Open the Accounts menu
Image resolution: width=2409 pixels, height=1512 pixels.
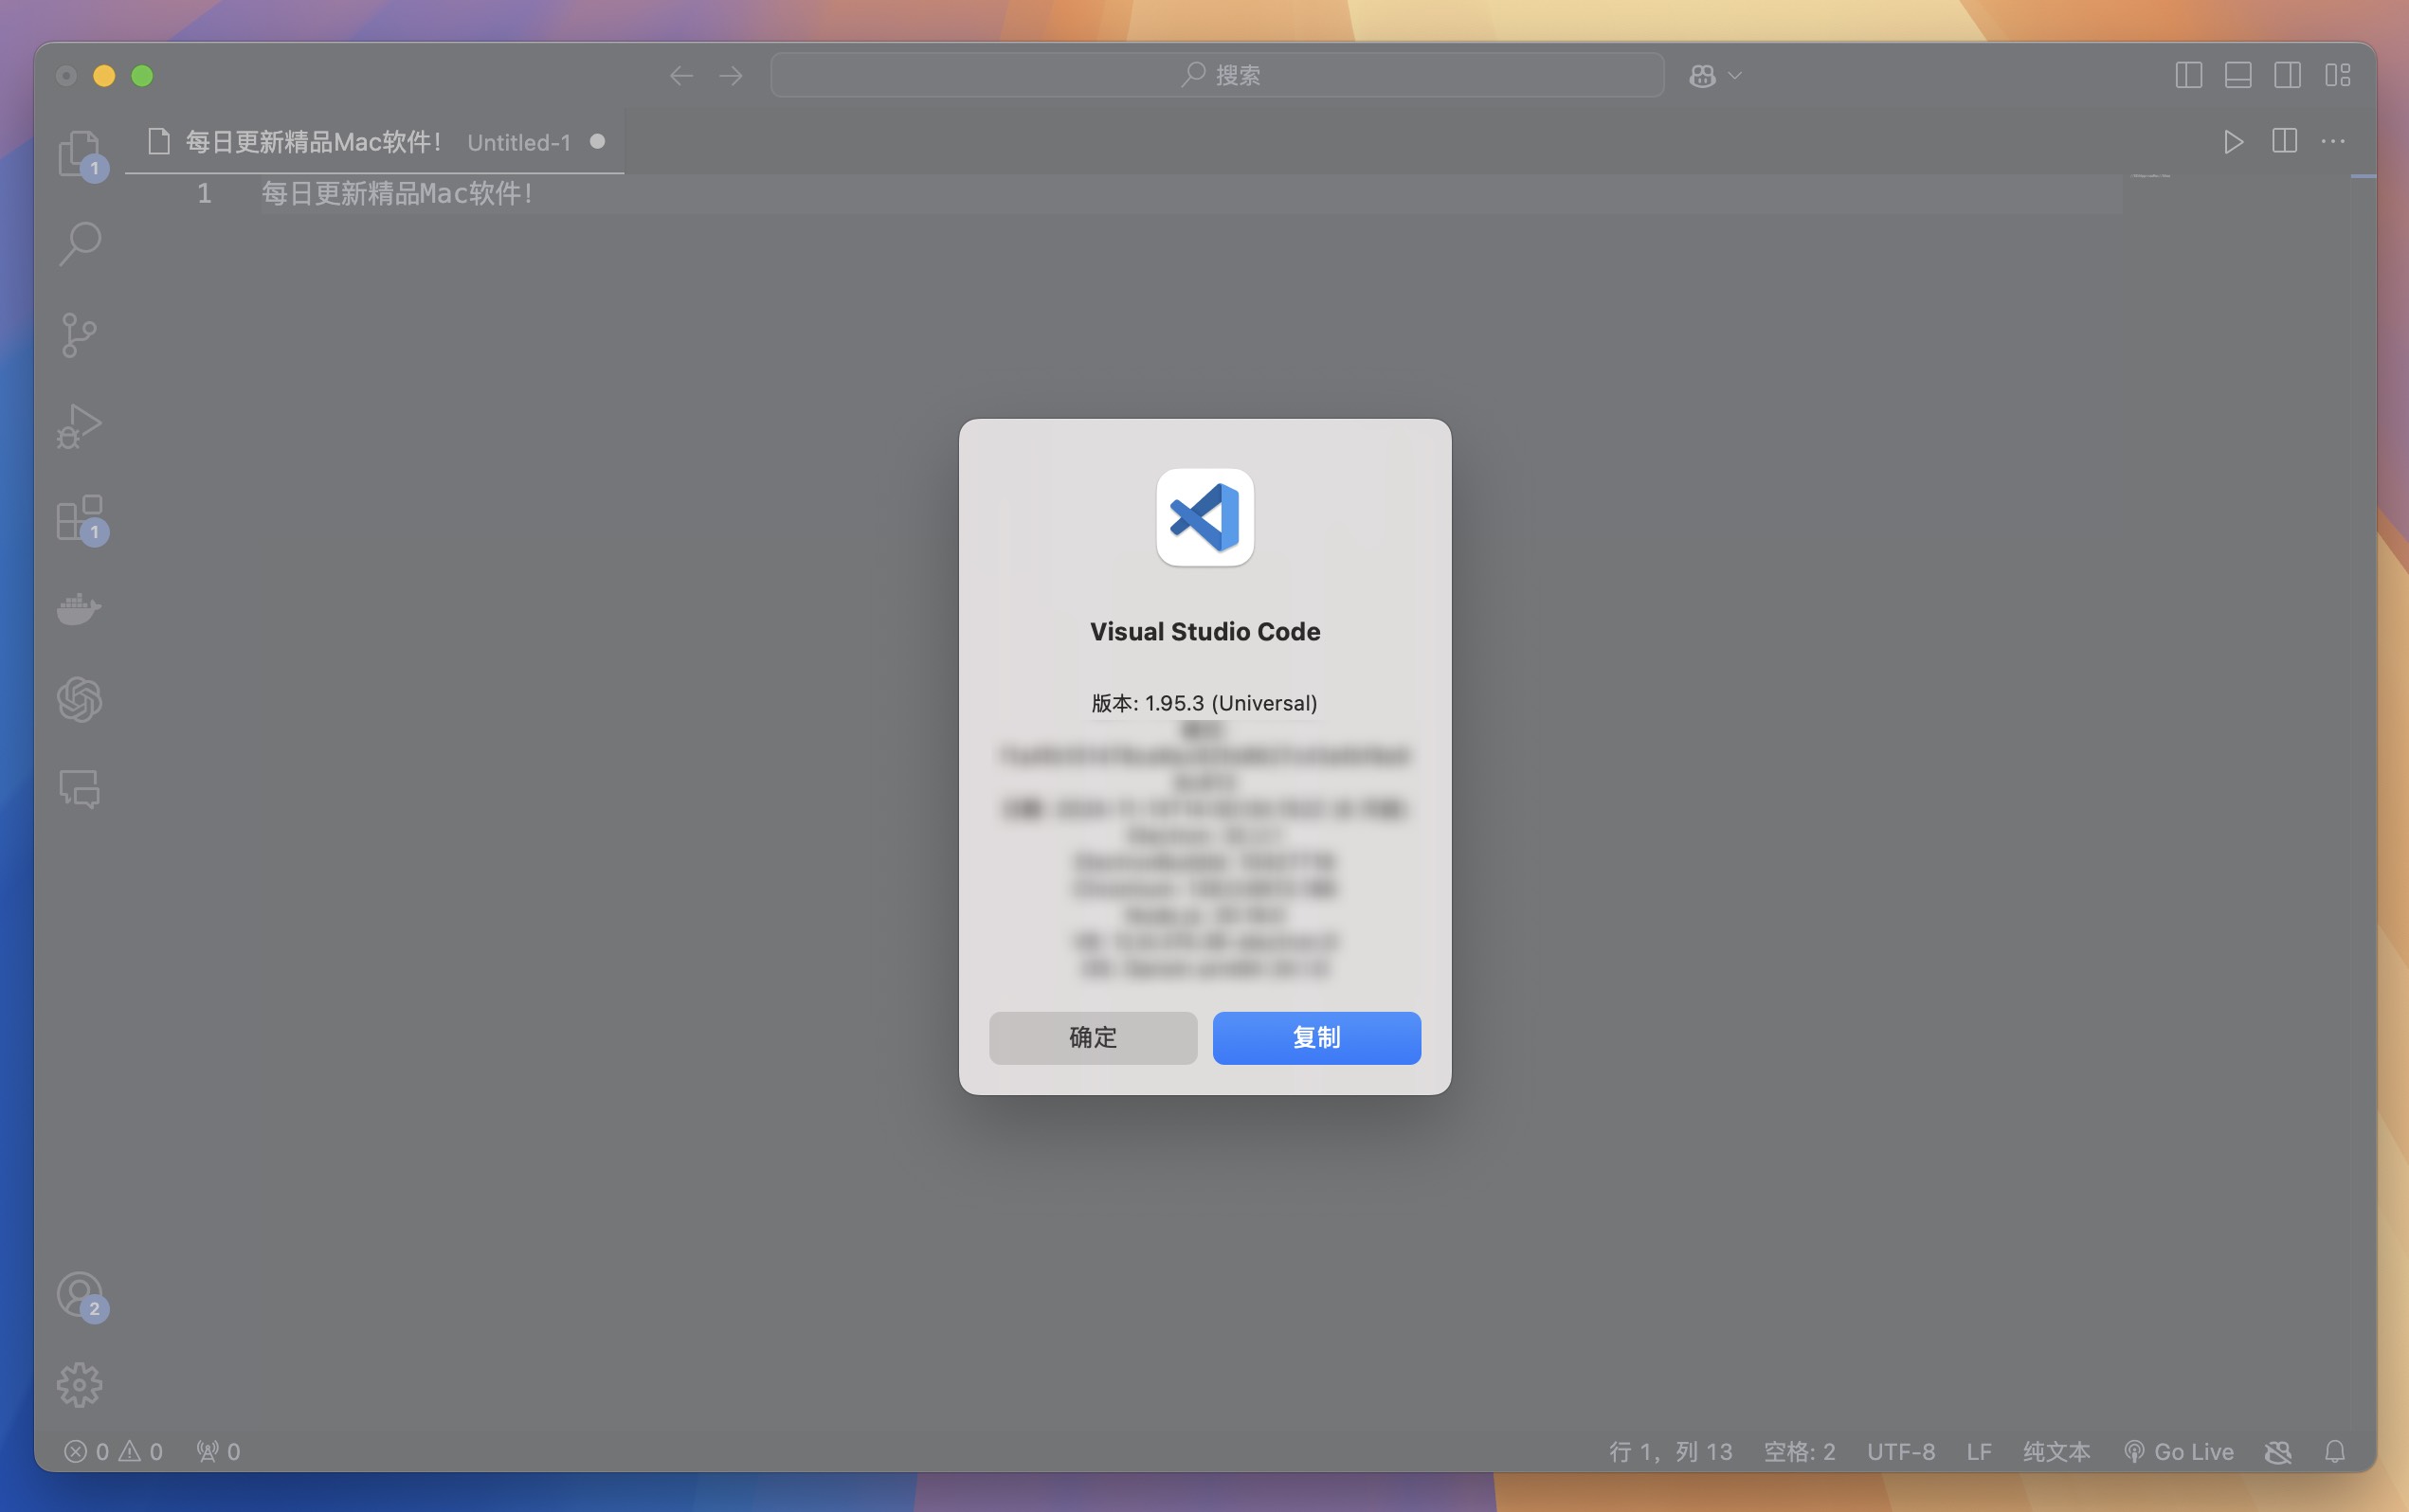(x=79, y=1294)
